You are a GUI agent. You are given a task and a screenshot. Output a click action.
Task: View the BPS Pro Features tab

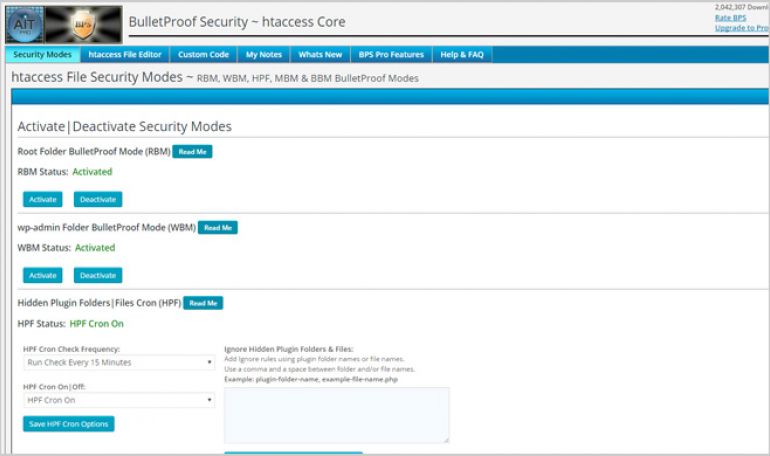tap(391, 54)
